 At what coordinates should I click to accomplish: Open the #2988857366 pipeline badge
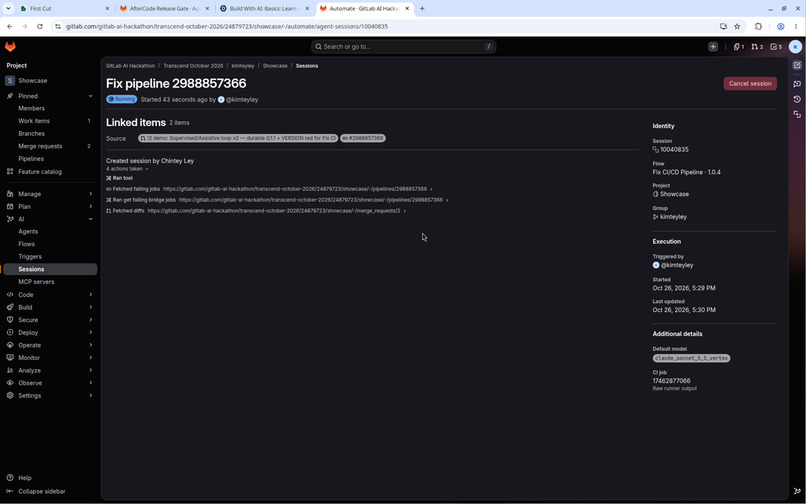click(x=363, y=138)
